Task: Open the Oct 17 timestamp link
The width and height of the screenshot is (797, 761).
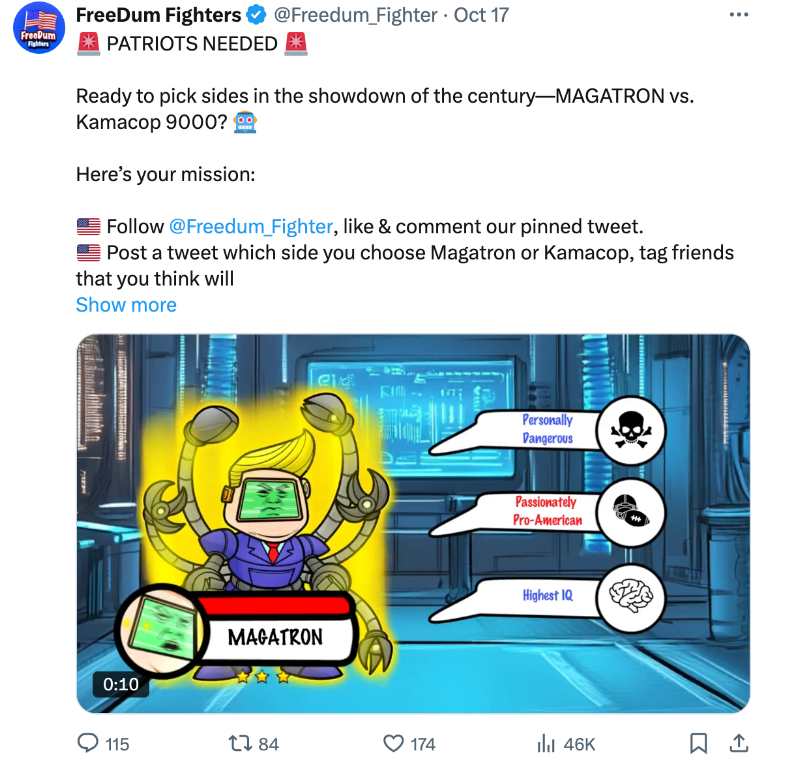Action: [x=481, y=15]
